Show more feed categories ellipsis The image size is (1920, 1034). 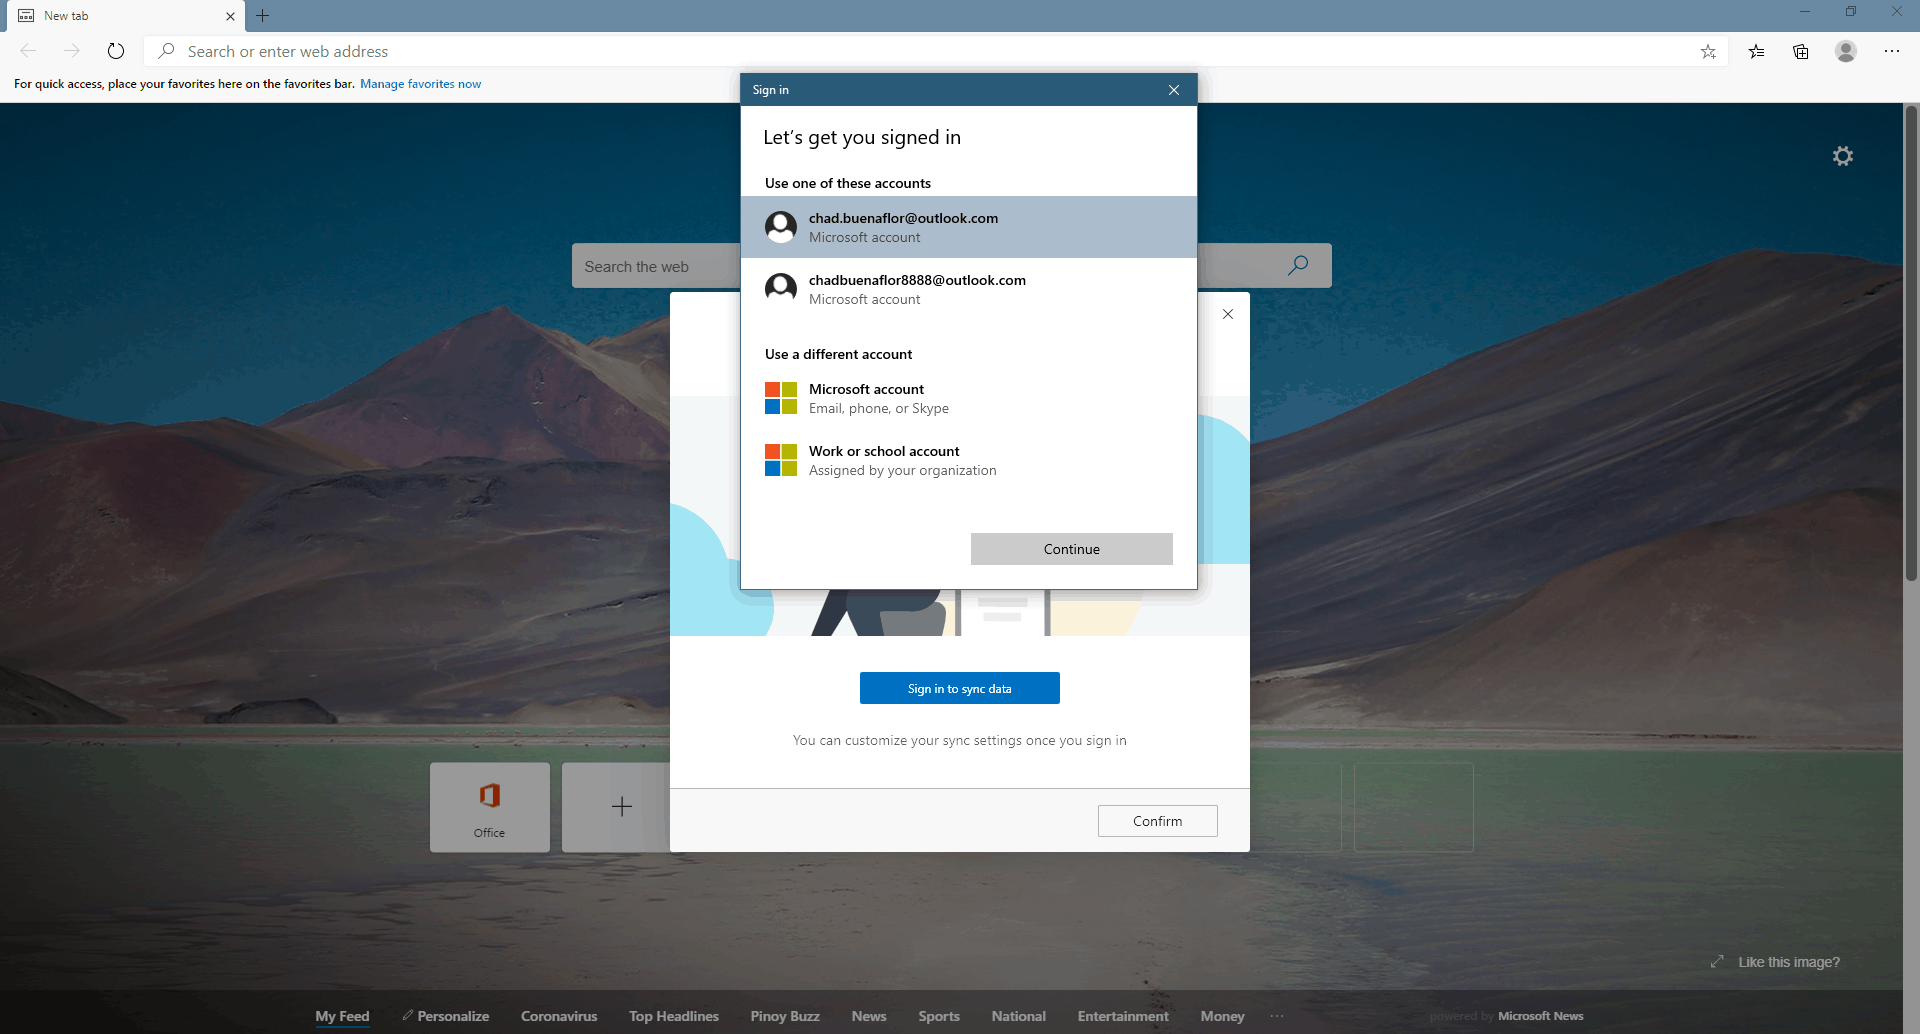point(1277,1016)
